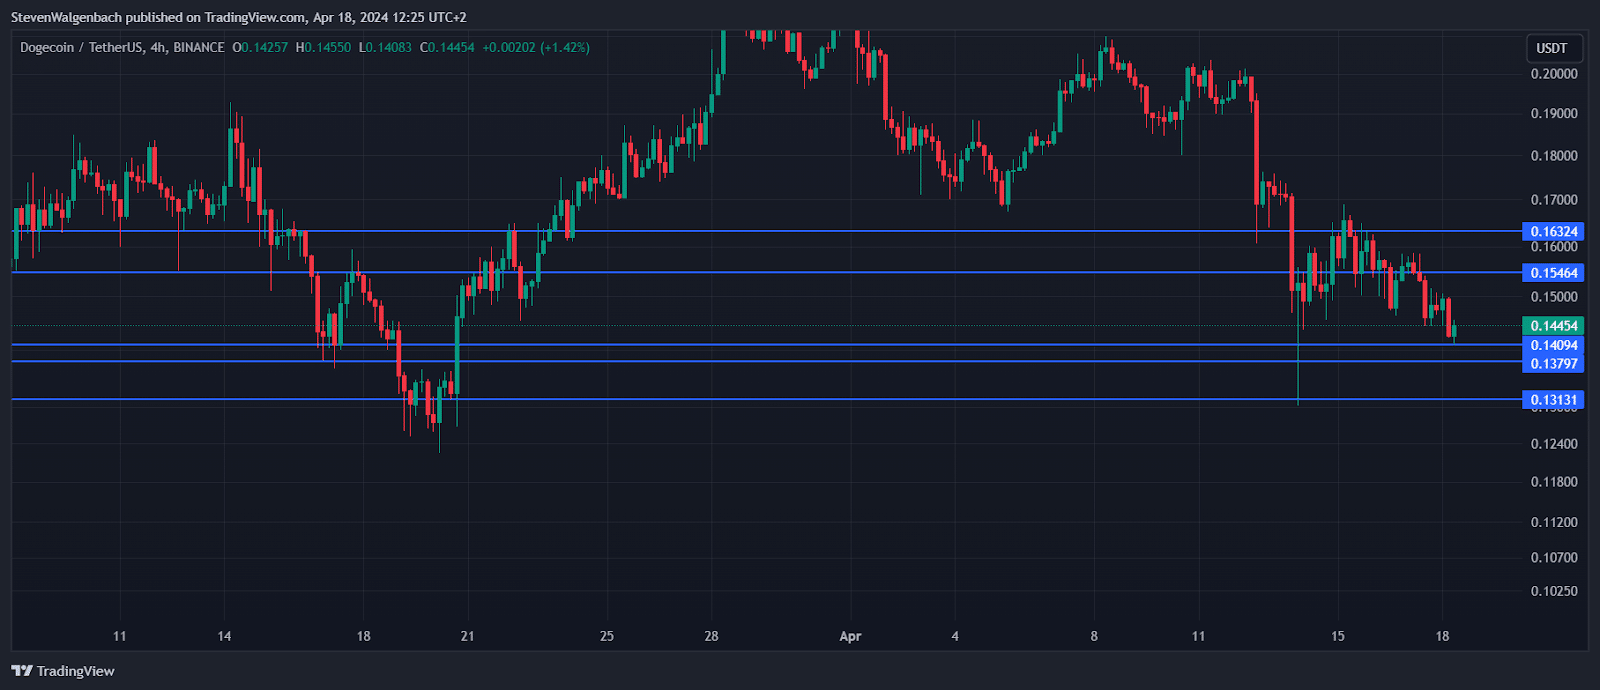
Task: Click the +0.00202 (+1.42%) change value
Action: (x=536, y=47)
